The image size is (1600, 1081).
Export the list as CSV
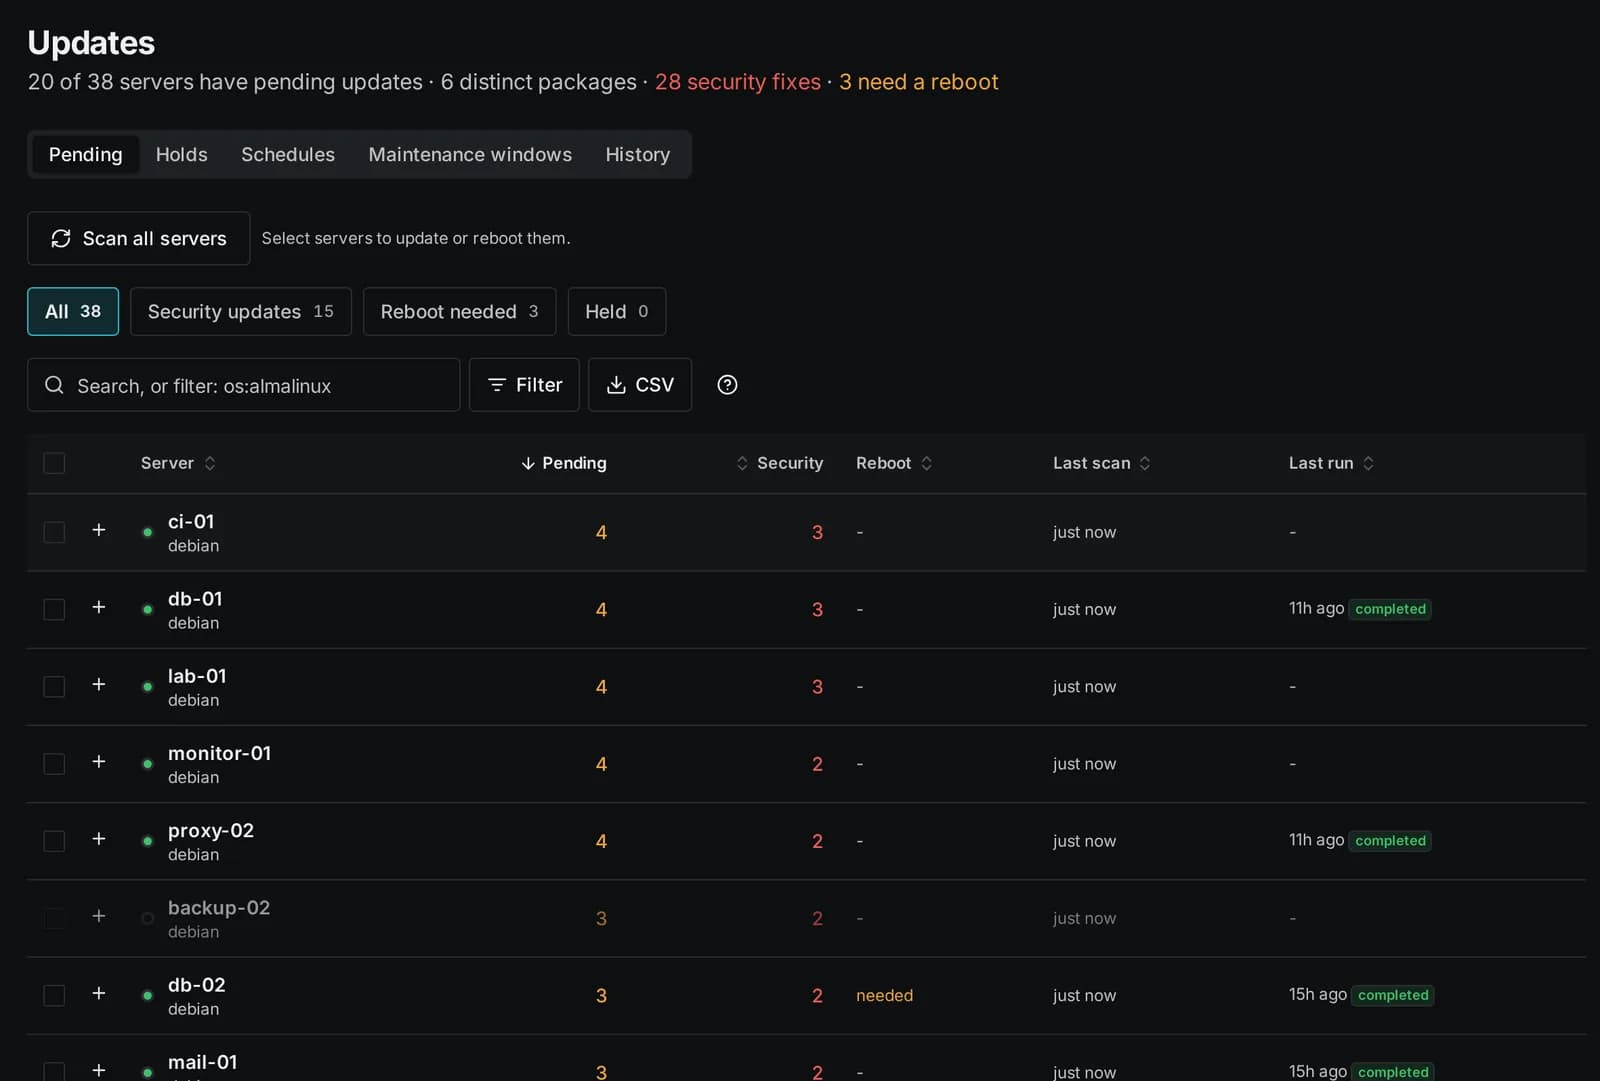640,385
